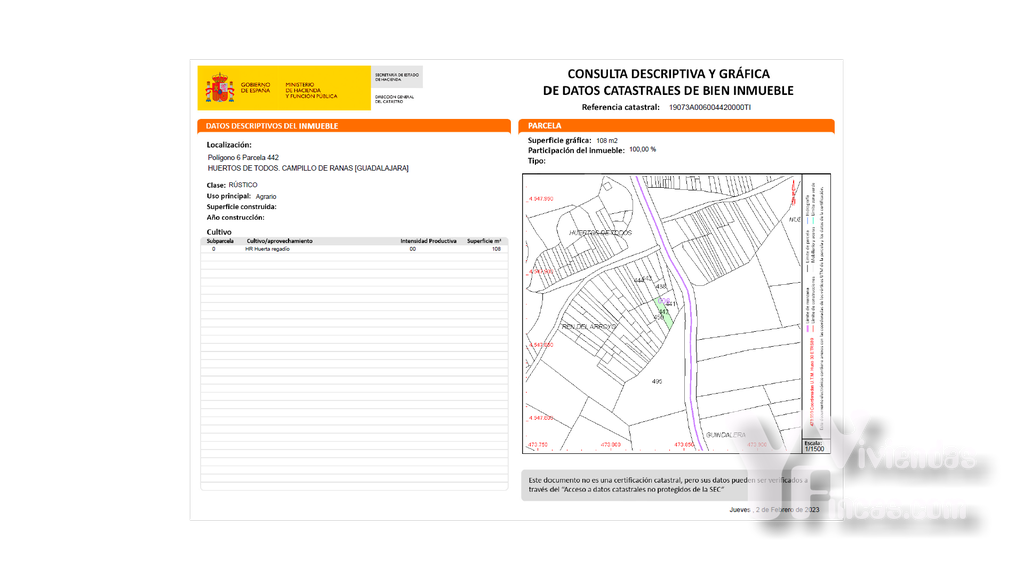Select the Datos Descriptivos del Inmueble header
This screenshot has width=1024, height=576.
pyautogui.click(x=354, y=126)
